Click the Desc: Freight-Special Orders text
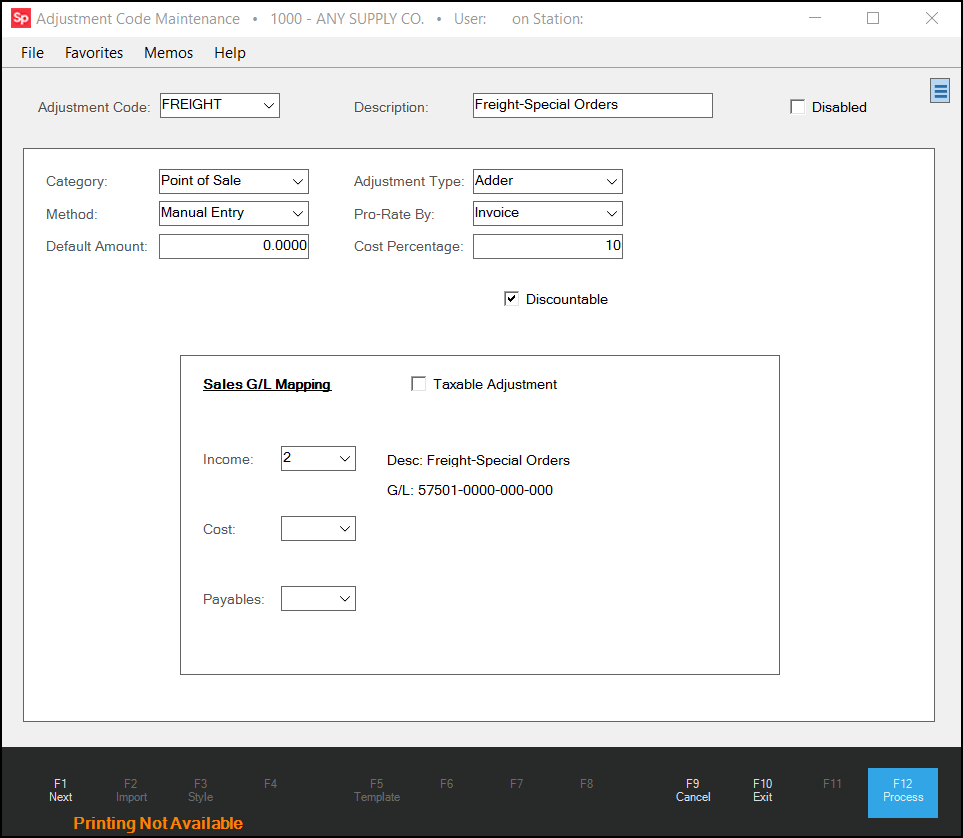Screen dimensions: 963x838 click(x=478, y=460)
